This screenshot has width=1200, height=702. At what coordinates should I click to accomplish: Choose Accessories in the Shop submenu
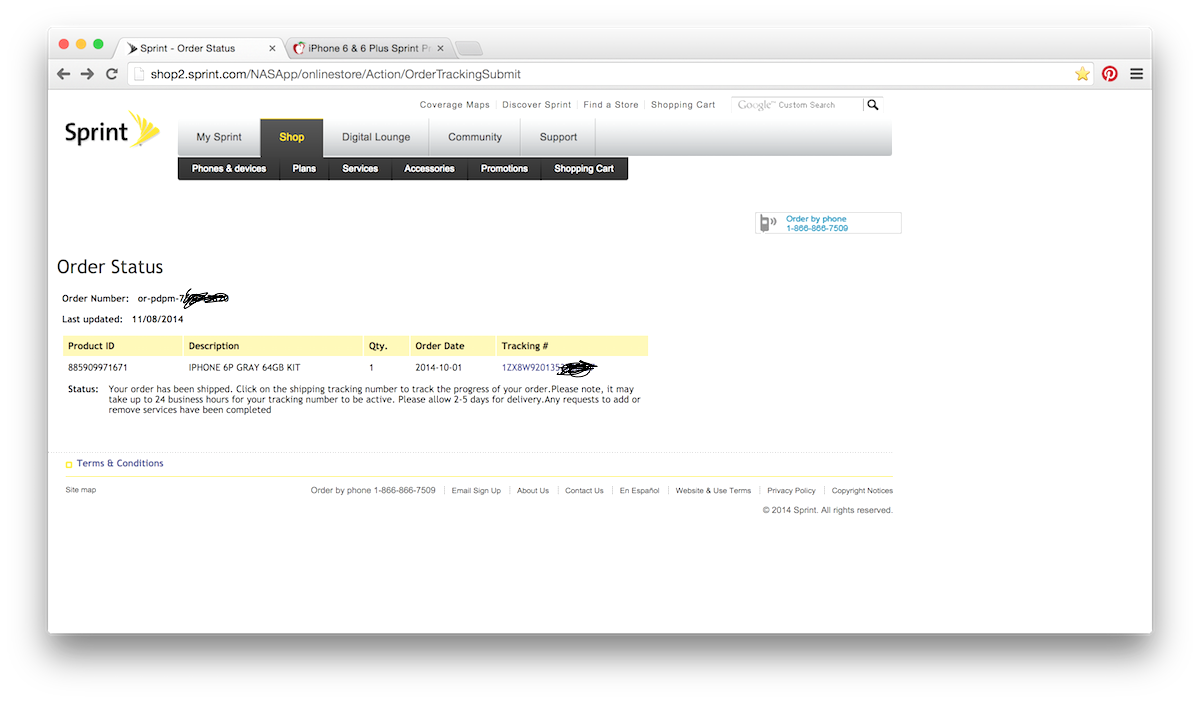pos(429,169)
